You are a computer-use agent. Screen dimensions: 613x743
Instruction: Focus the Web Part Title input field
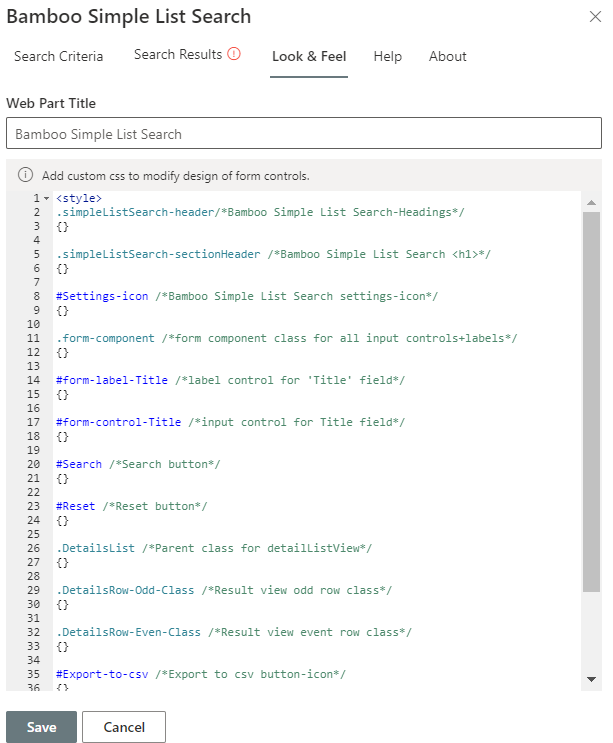(304, 134)
